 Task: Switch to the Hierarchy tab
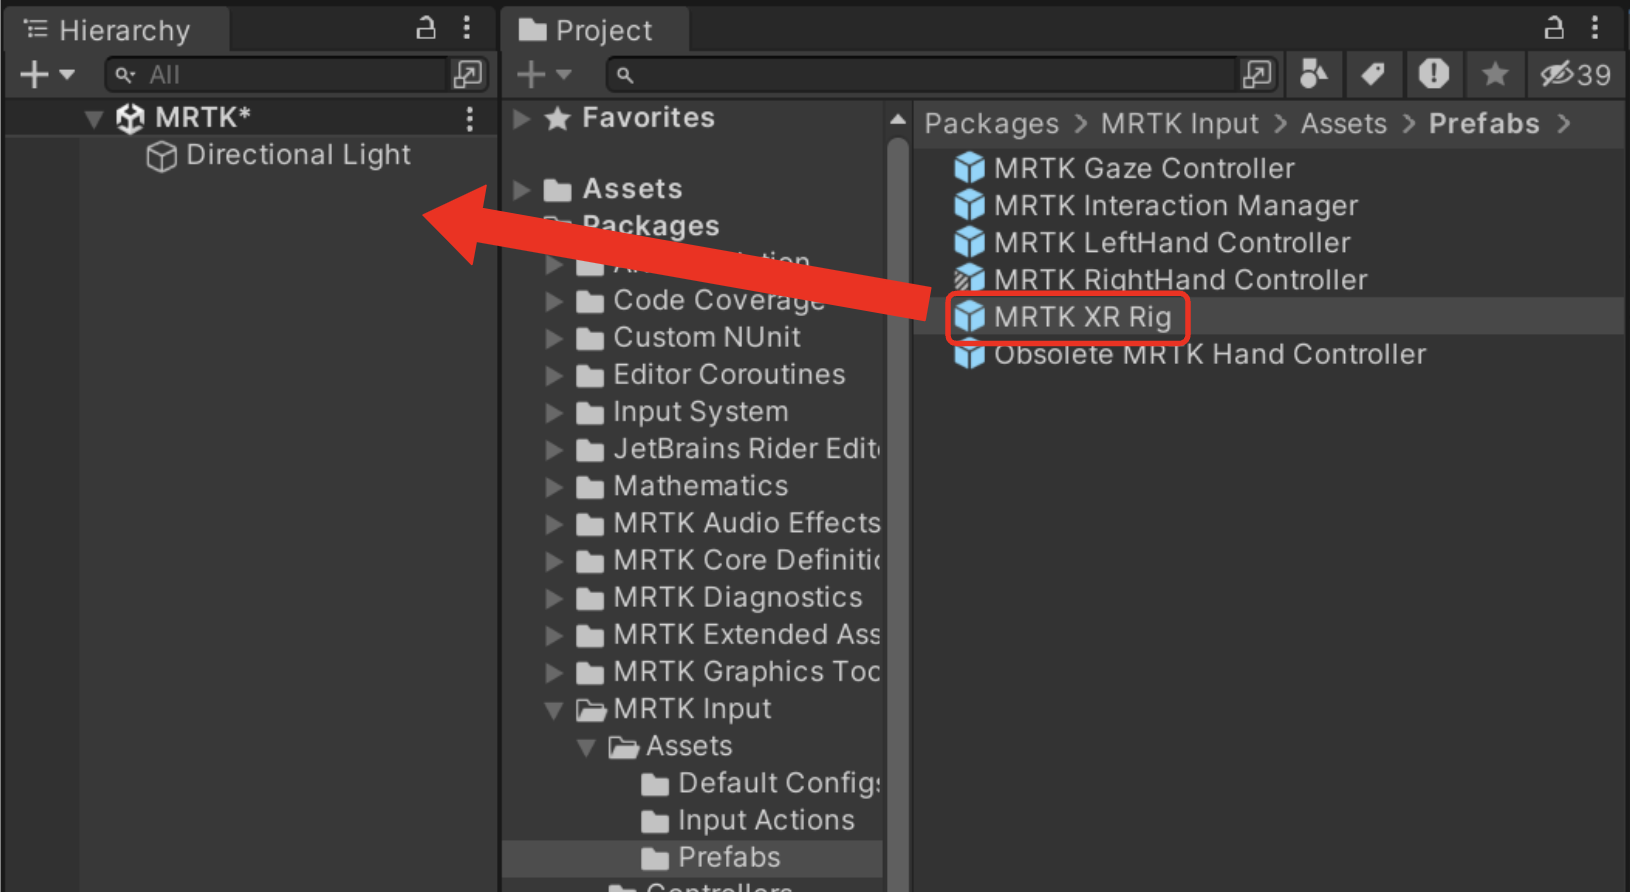pos(115,30)
